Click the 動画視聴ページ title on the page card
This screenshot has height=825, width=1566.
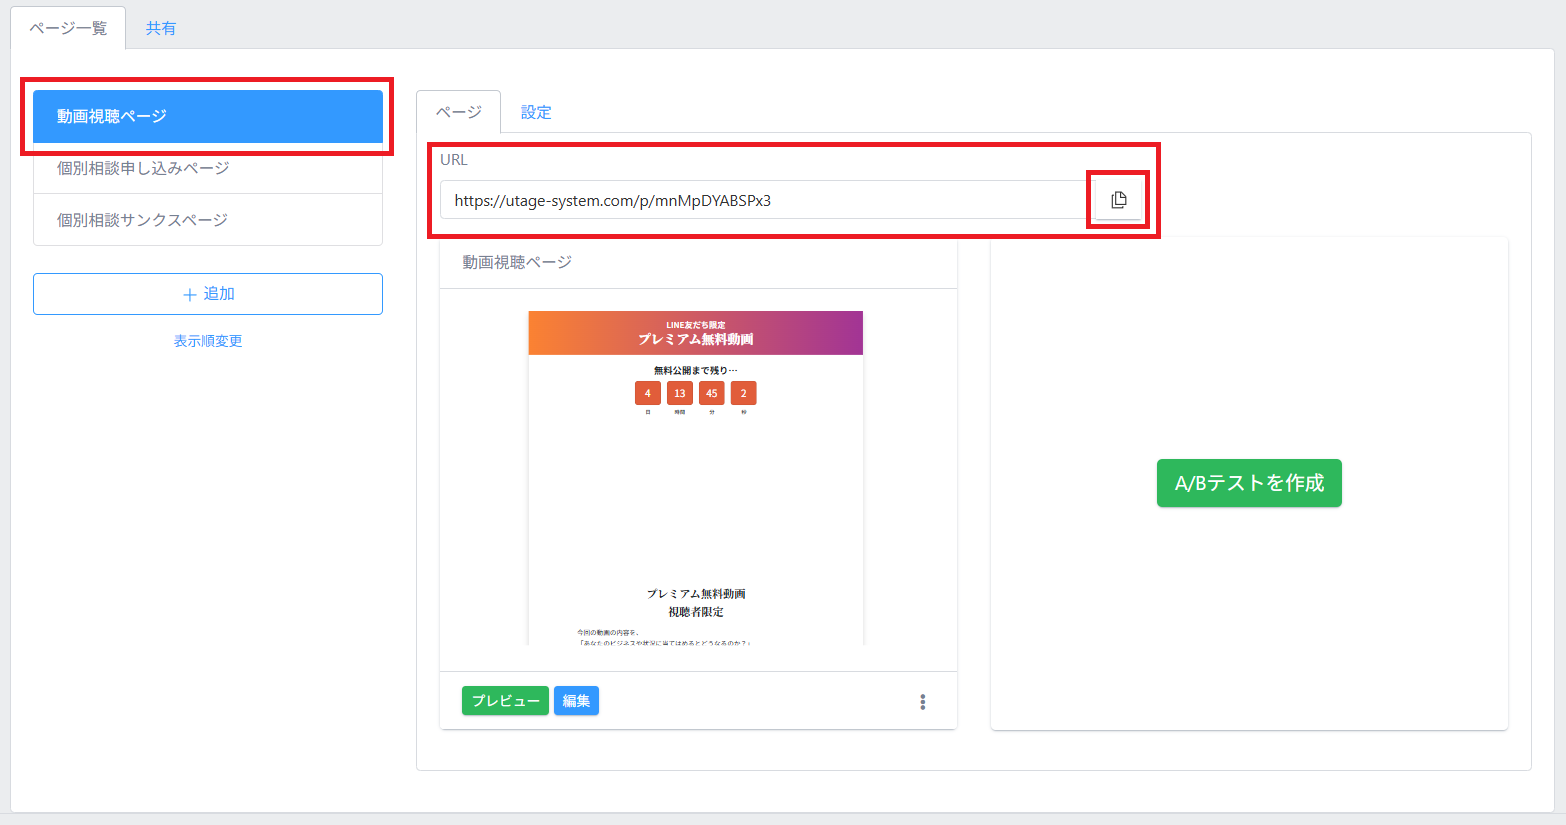517,262
